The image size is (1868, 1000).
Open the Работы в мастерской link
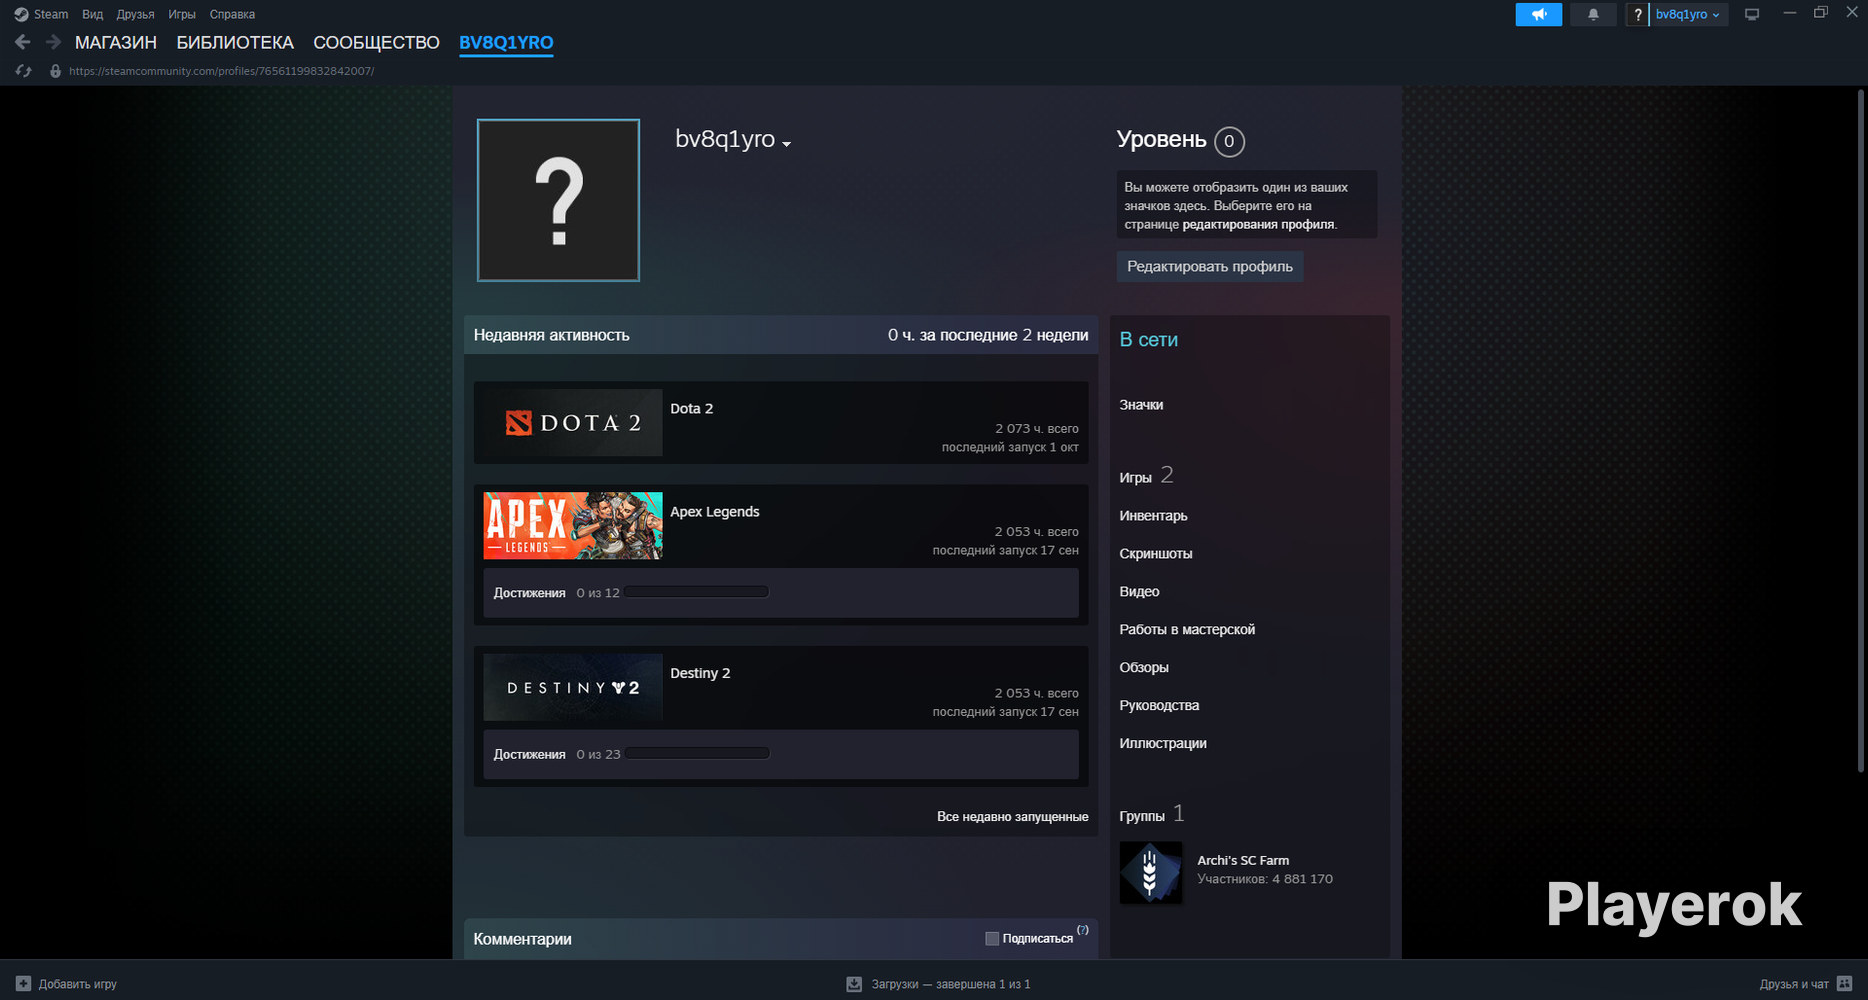tap(1187, 630)
